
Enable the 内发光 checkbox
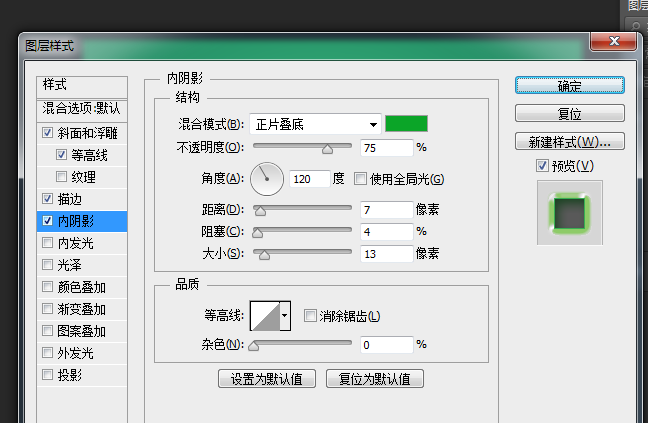coord(48,242)
